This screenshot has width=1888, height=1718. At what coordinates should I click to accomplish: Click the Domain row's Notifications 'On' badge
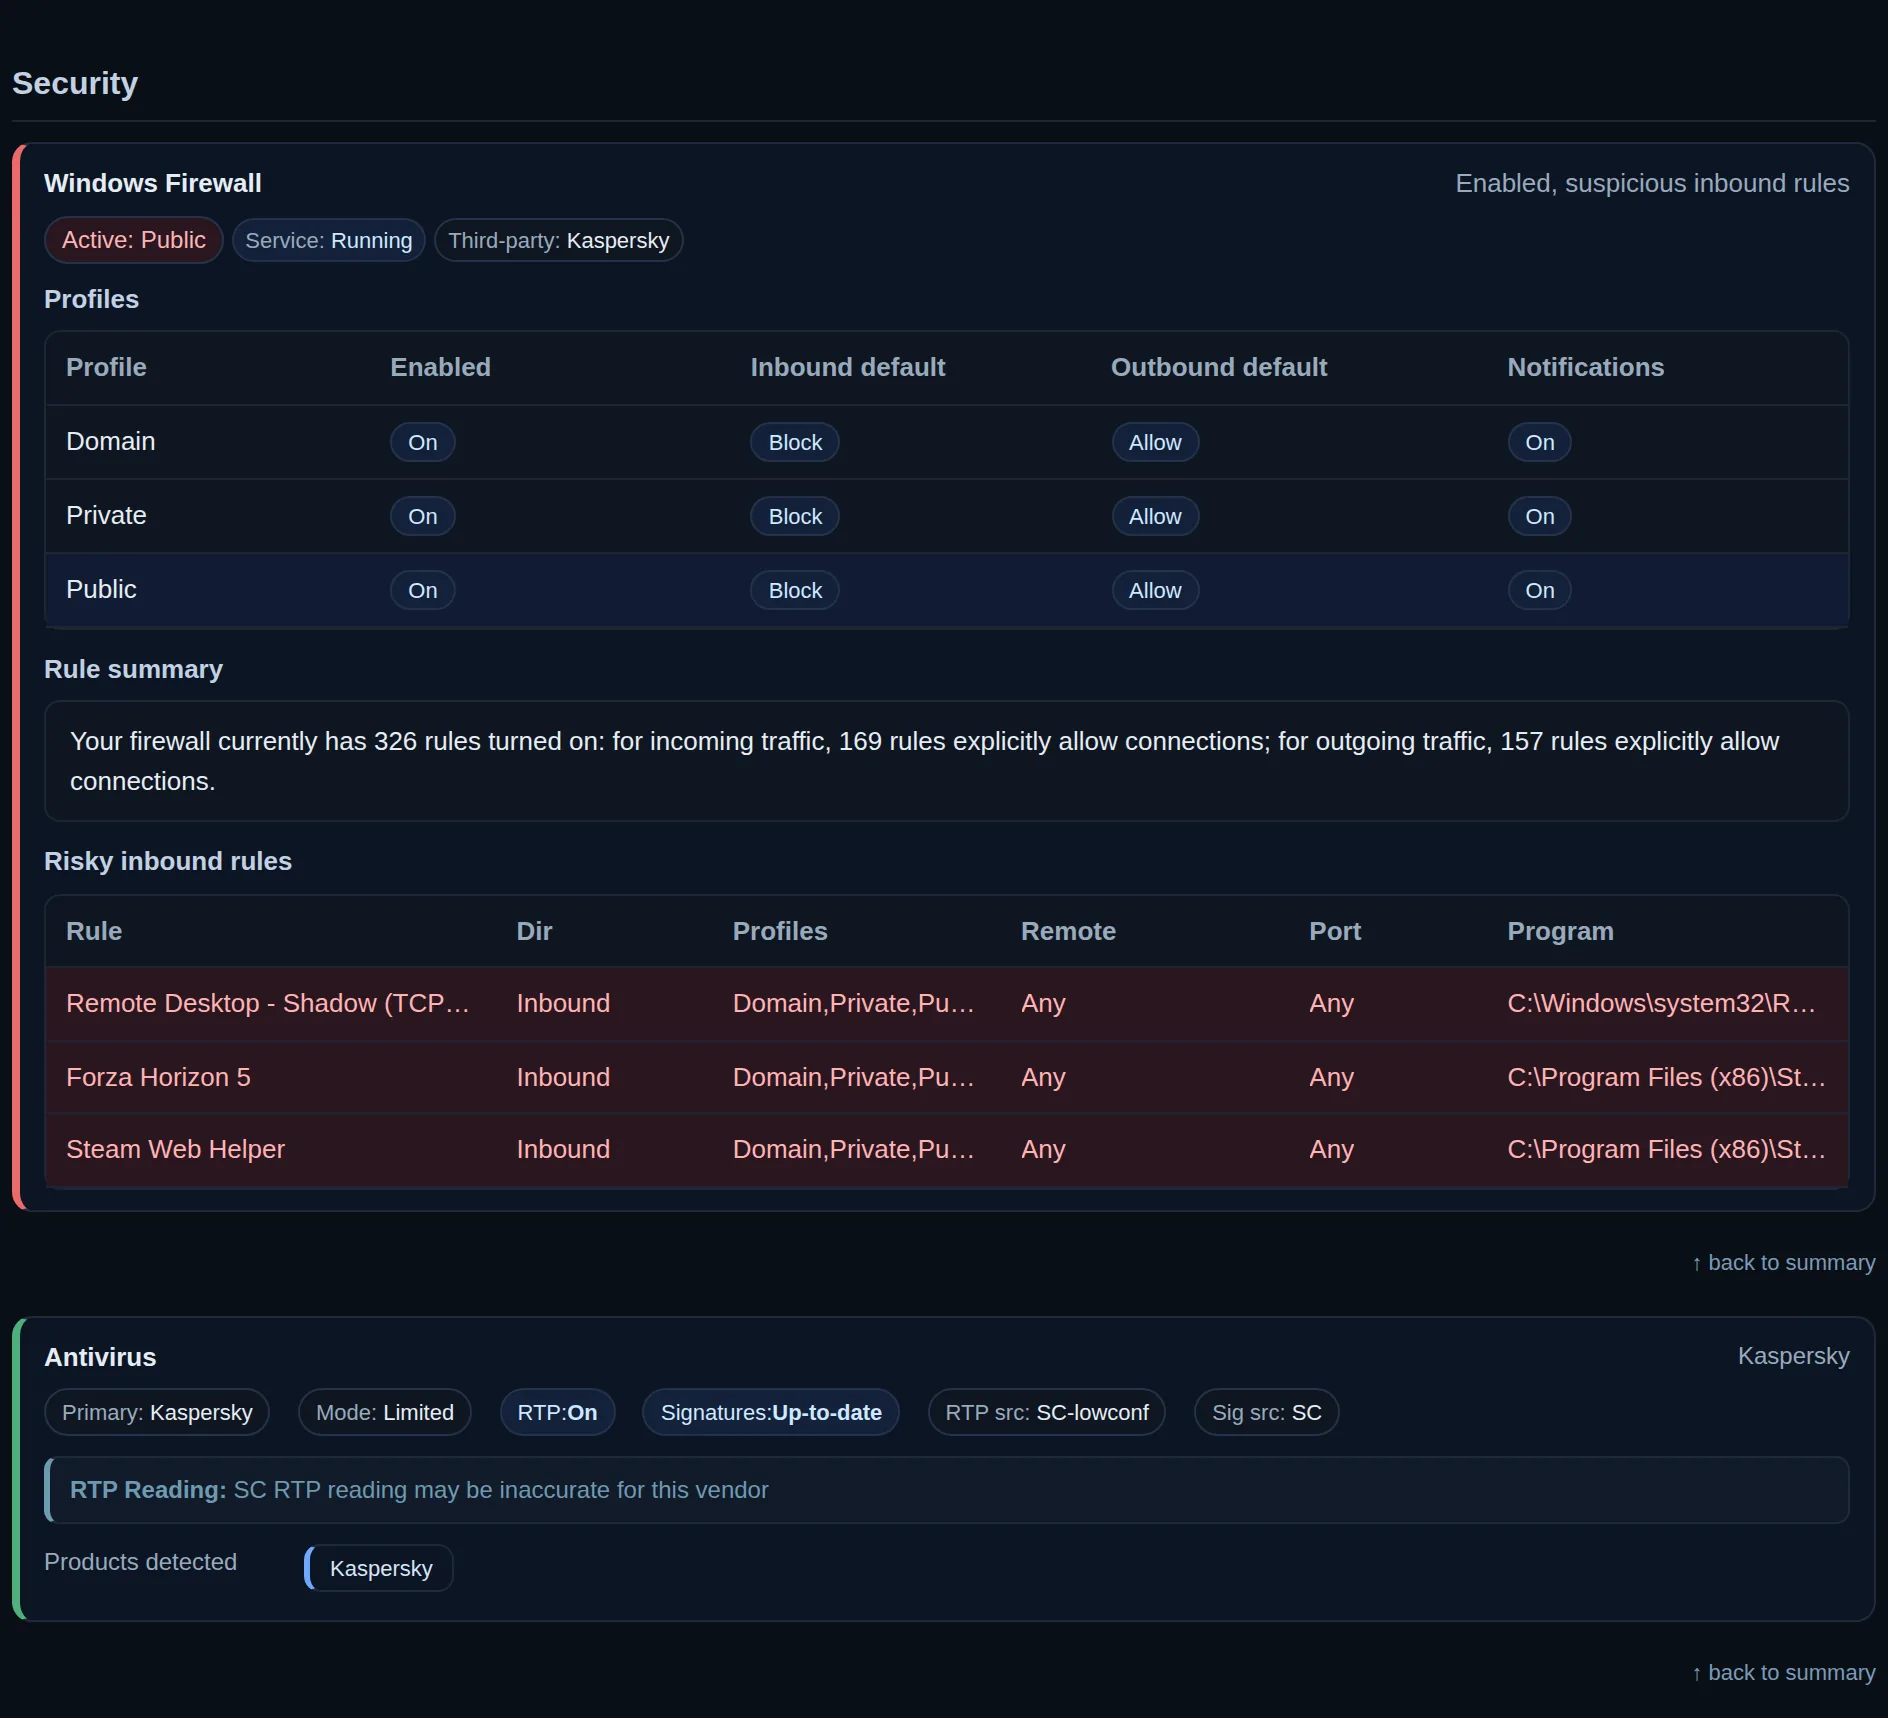[1540, 442]
